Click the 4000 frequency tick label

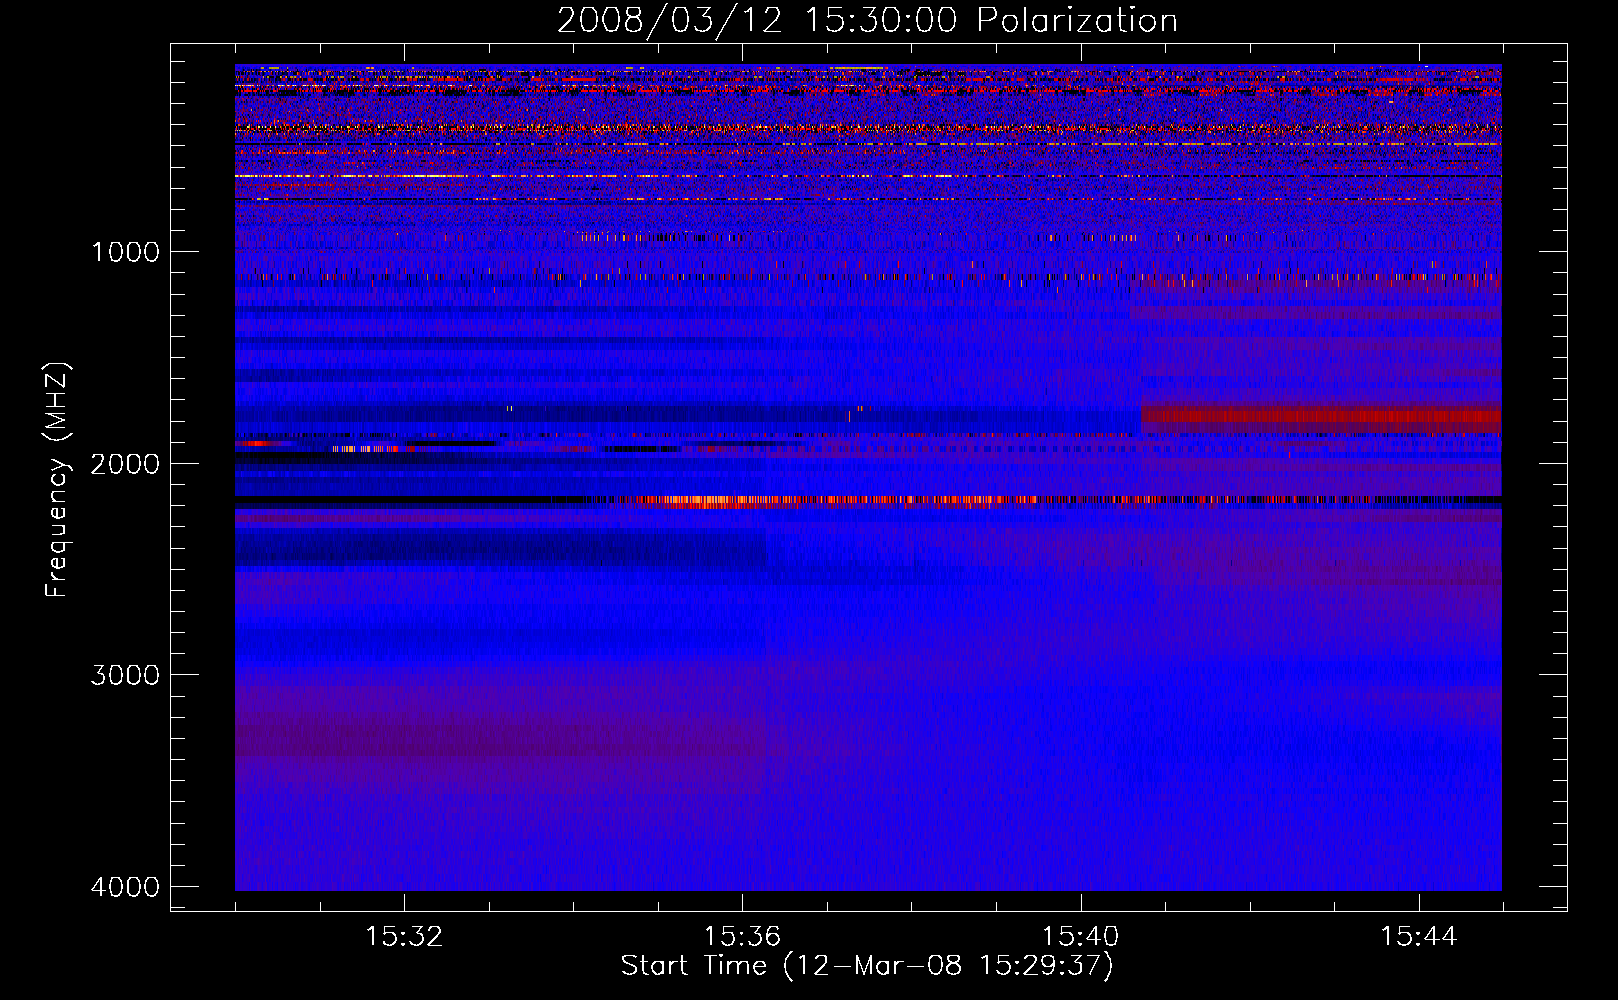(x=126, y=887)
